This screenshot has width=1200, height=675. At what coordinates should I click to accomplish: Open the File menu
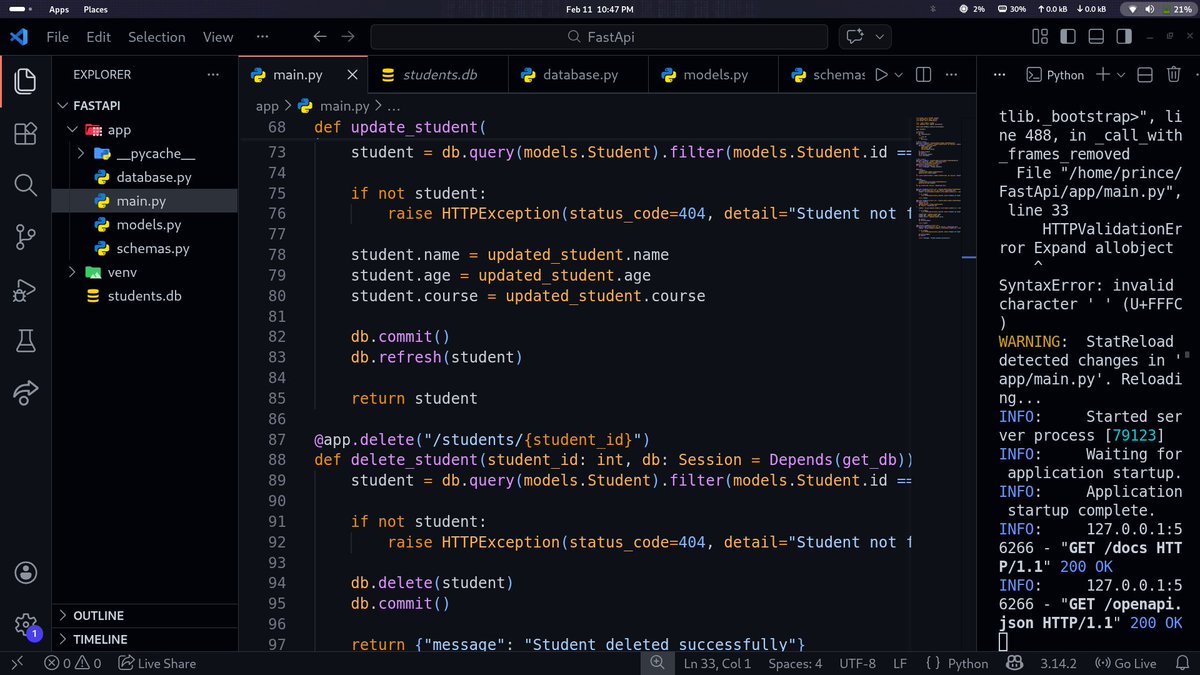pyautogui.click(x=58, y=37)
